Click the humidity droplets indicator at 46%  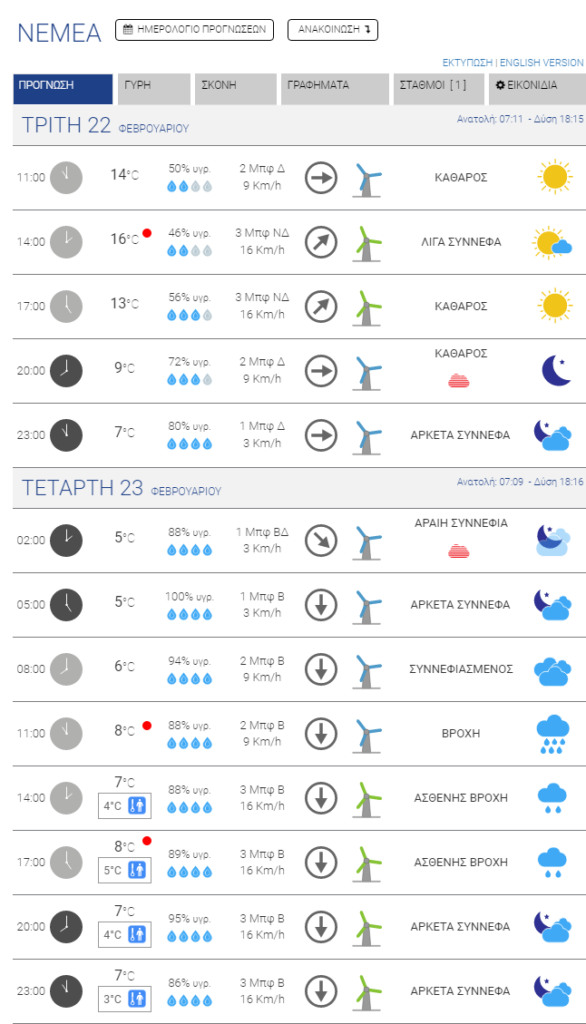tap(189, 251)
